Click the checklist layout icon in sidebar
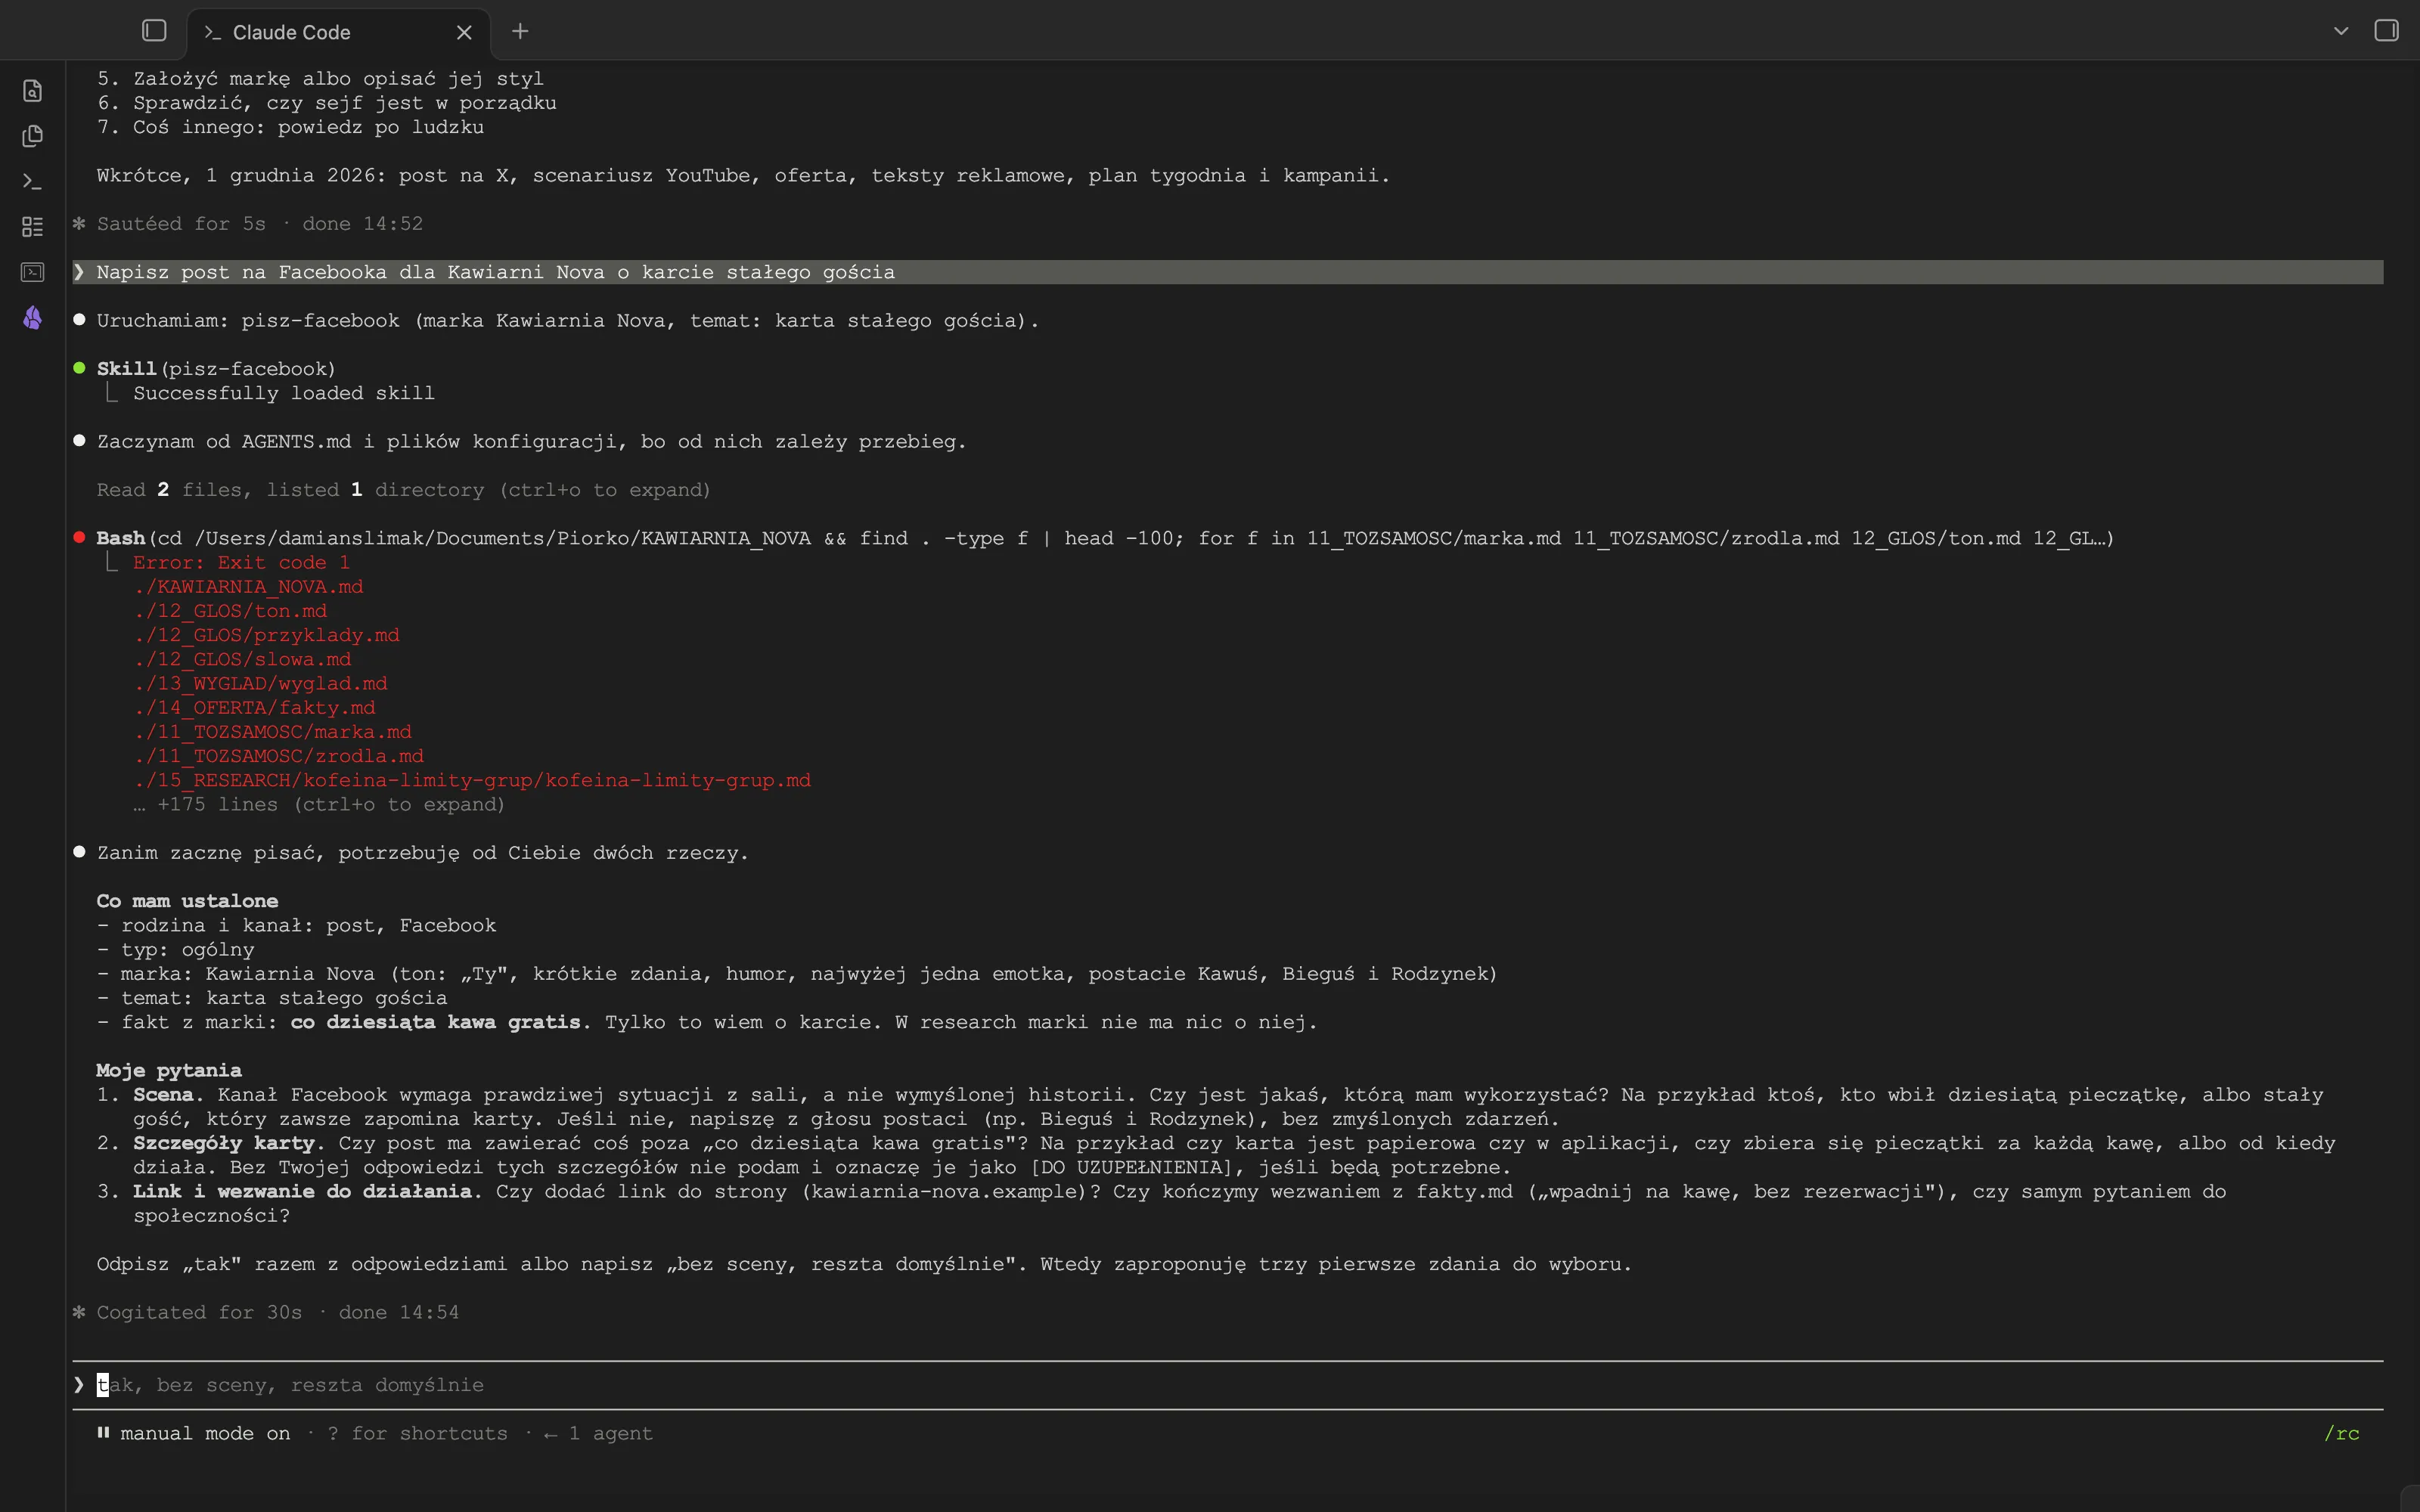 [x=32, y=227]
